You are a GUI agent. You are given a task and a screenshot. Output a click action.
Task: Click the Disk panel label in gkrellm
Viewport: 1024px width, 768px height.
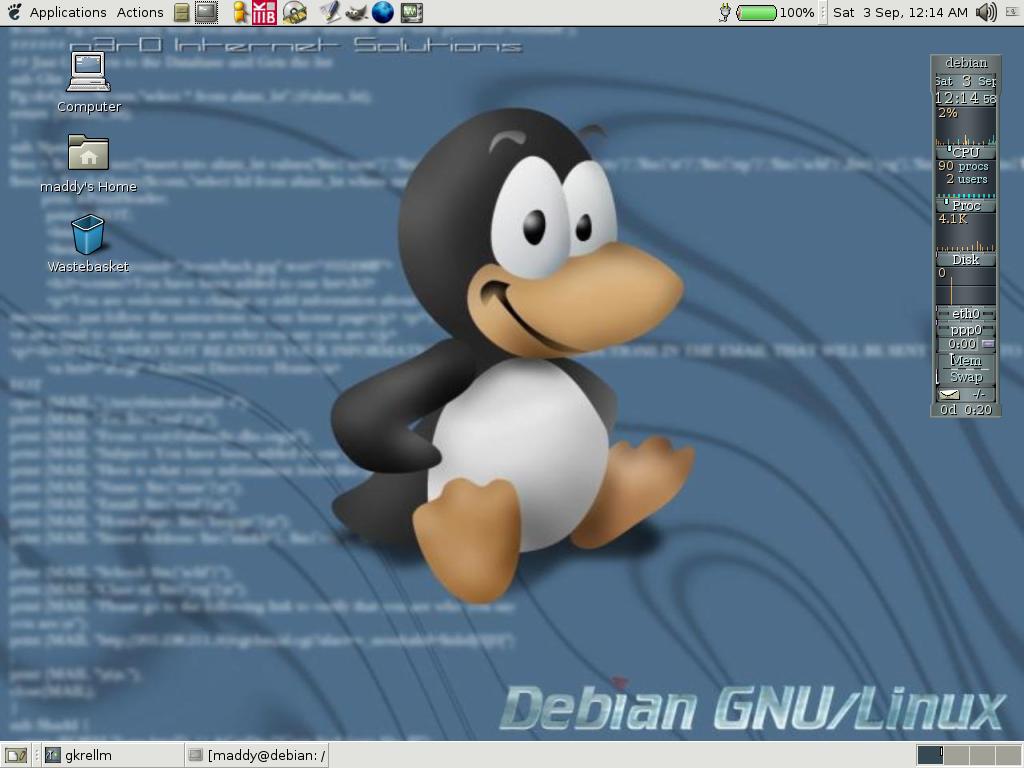point(966,259)
